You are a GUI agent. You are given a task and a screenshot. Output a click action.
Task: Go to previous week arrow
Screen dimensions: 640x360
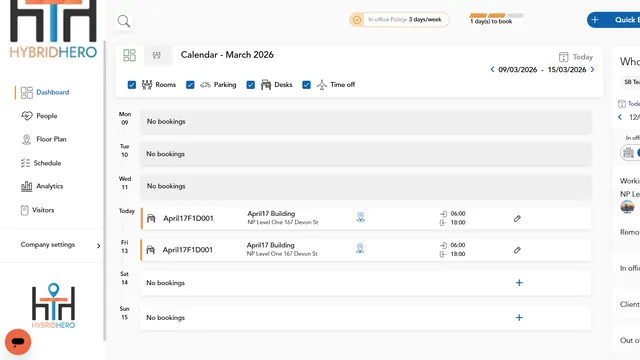click(492, 69)
